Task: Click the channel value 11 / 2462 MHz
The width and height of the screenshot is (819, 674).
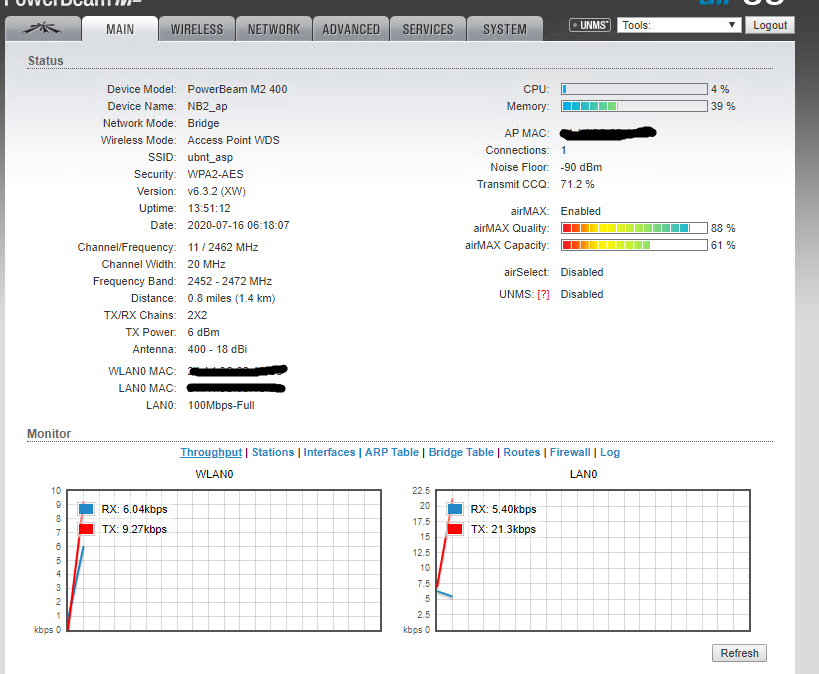Action: coord(223,247)
